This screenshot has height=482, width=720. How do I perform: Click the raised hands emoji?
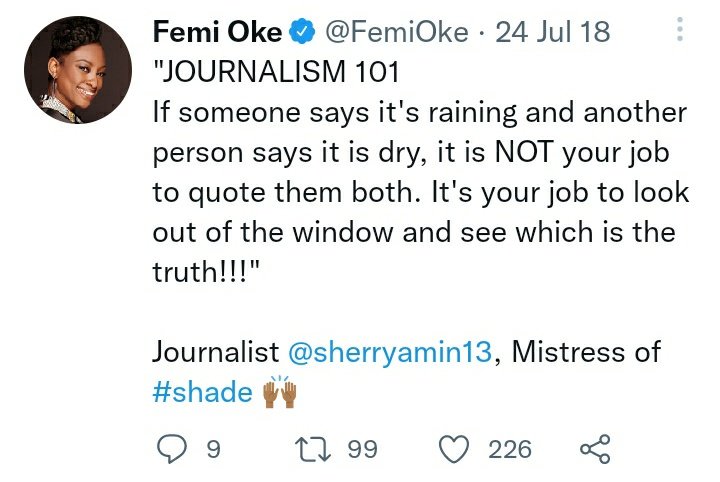click(x=280, y=392)
